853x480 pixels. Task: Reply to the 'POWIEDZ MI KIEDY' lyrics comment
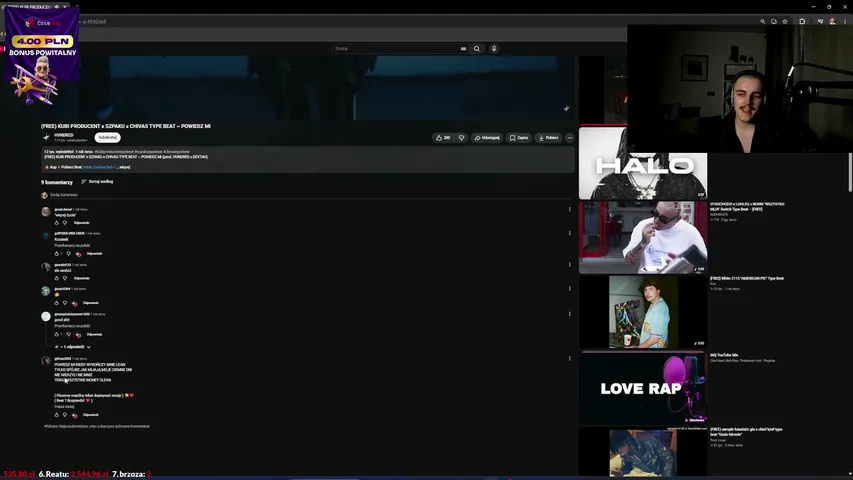click(x=91, y=415)
